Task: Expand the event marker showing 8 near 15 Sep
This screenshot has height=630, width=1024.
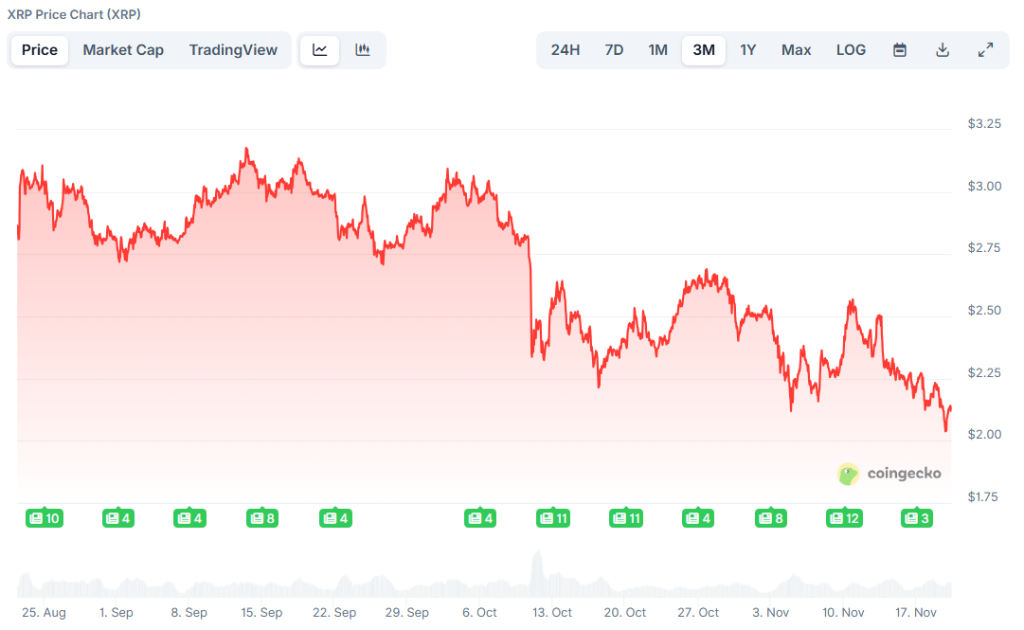Action: pyautogui.click(x=262, y=518)
